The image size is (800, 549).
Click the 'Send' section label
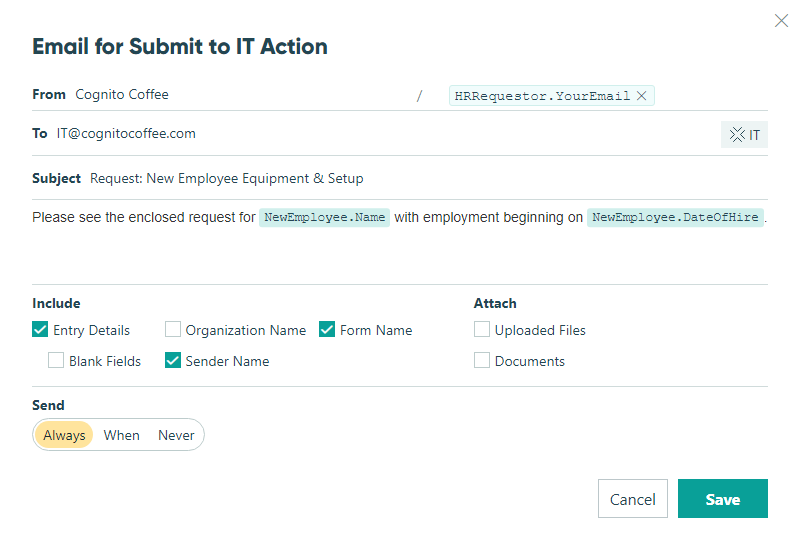pos(48,405)
